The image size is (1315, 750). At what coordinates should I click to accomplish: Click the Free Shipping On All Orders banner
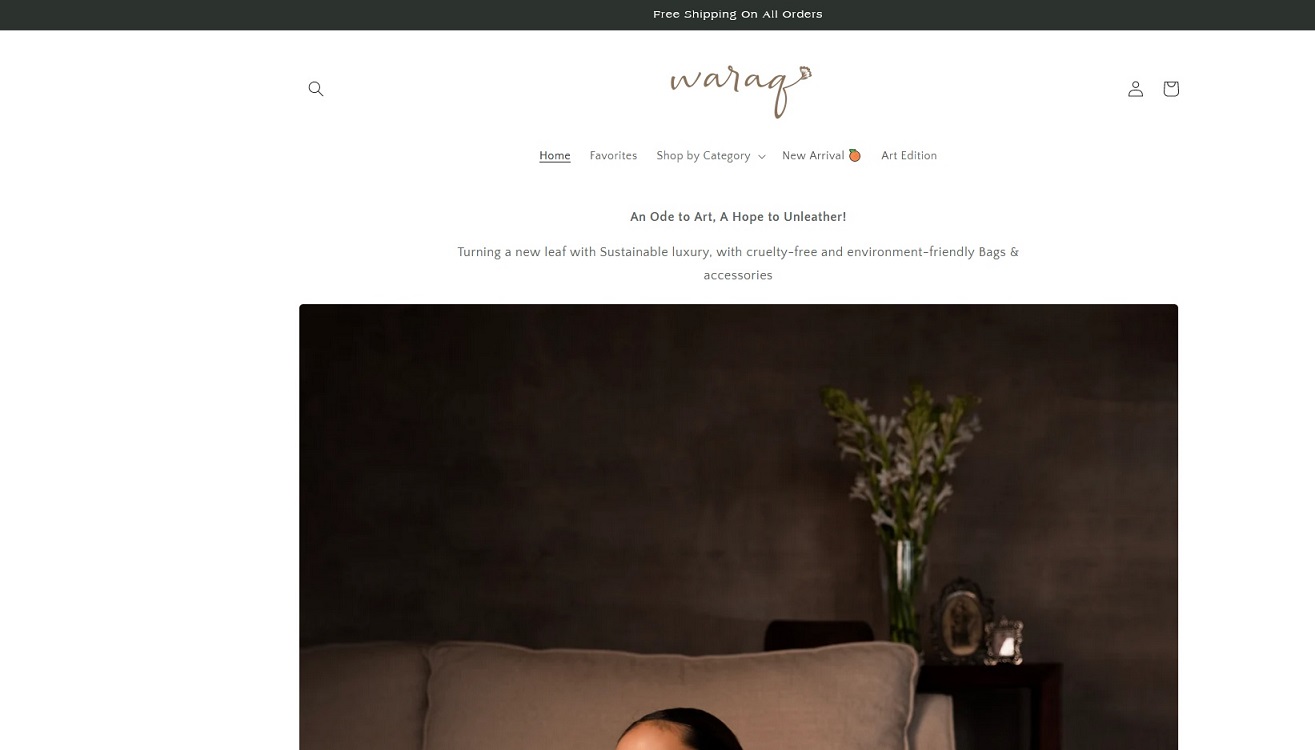(x=738, y=14)
